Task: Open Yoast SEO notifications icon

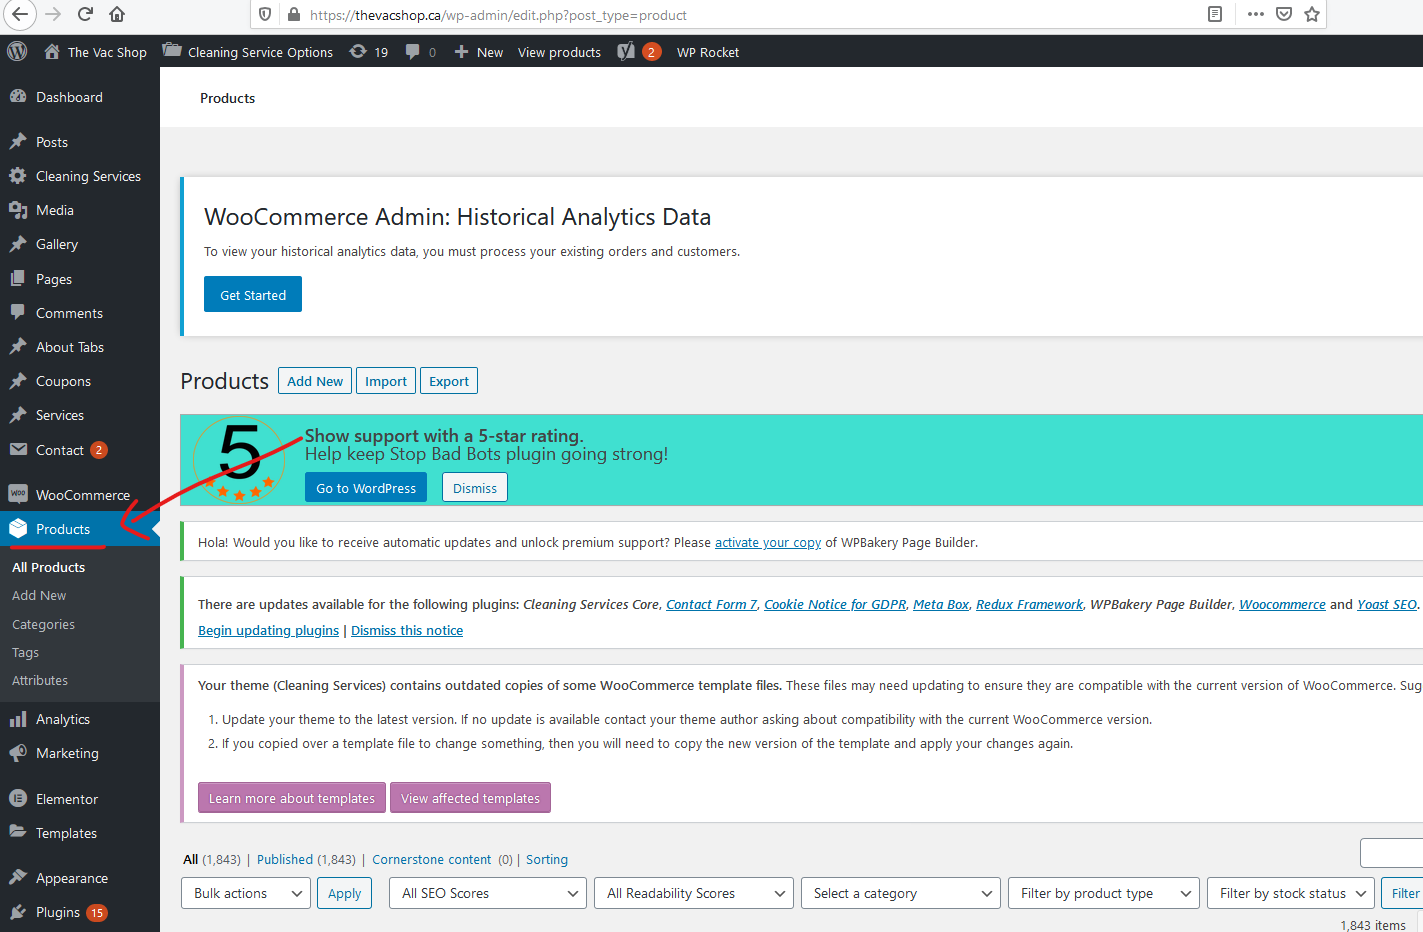Action: pyautogui.click(x=638, y=52)
